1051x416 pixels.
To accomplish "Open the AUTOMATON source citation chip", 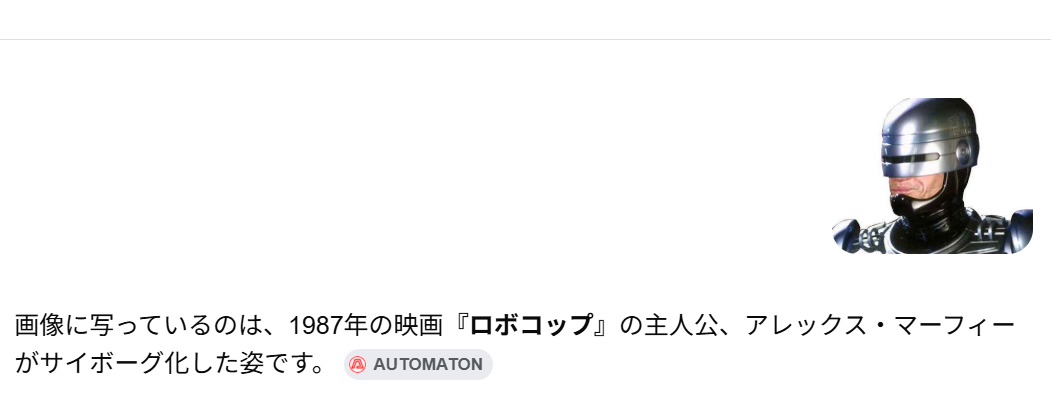I will point(418,365).
